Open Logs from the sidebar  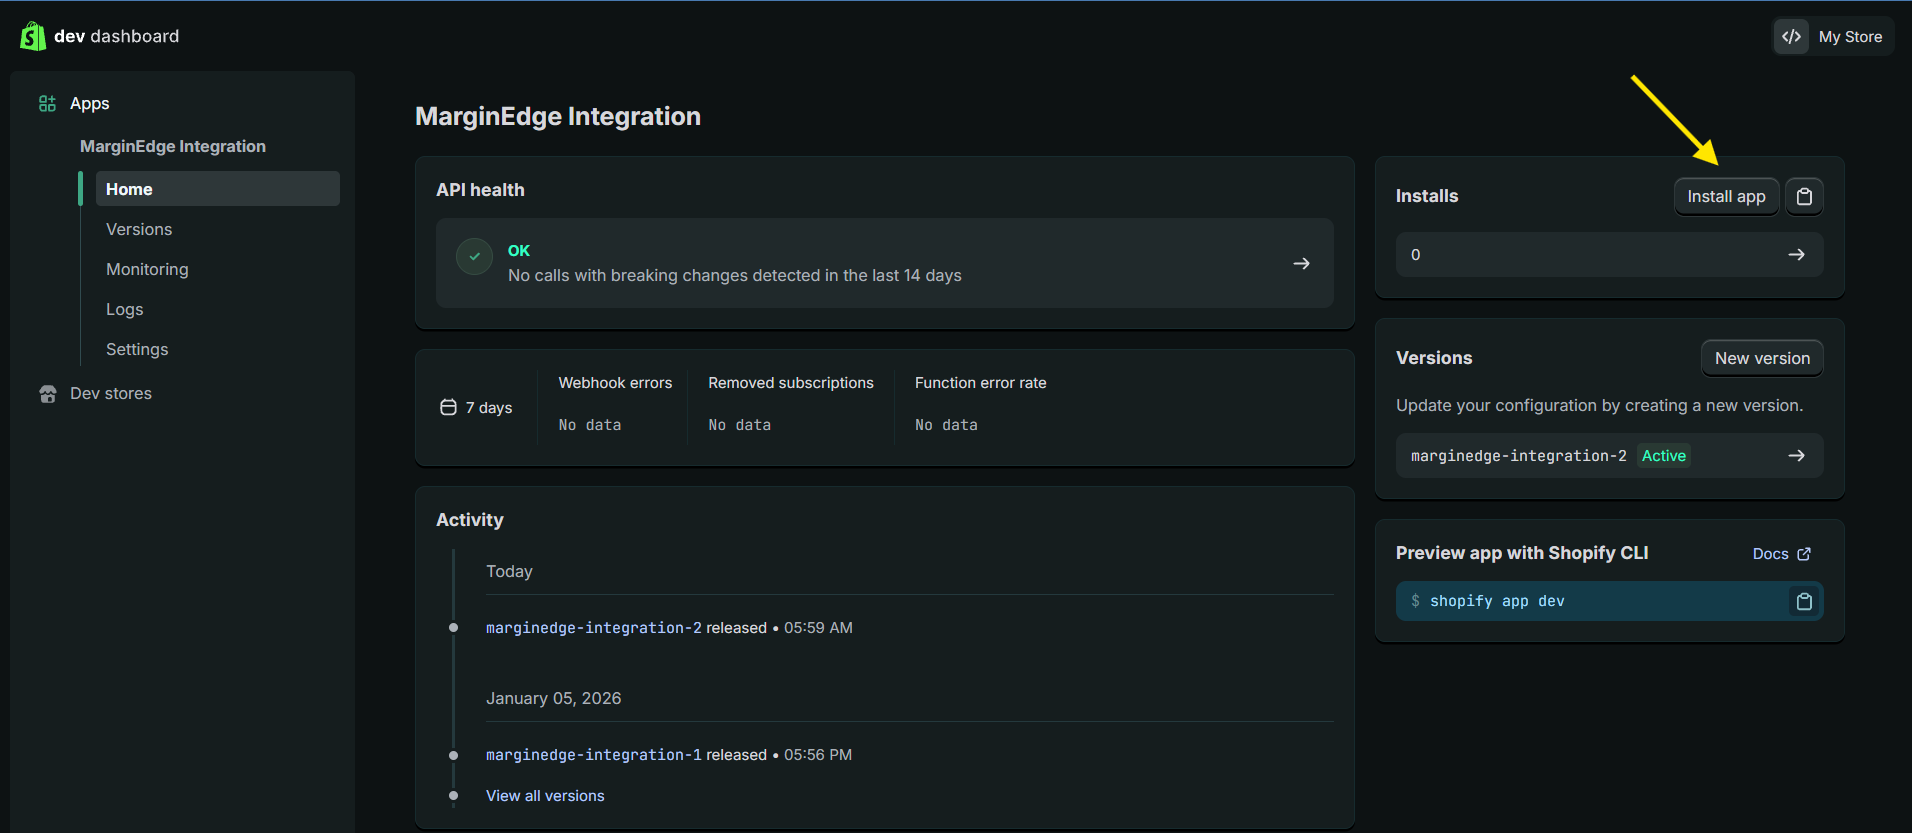[125, 310]
